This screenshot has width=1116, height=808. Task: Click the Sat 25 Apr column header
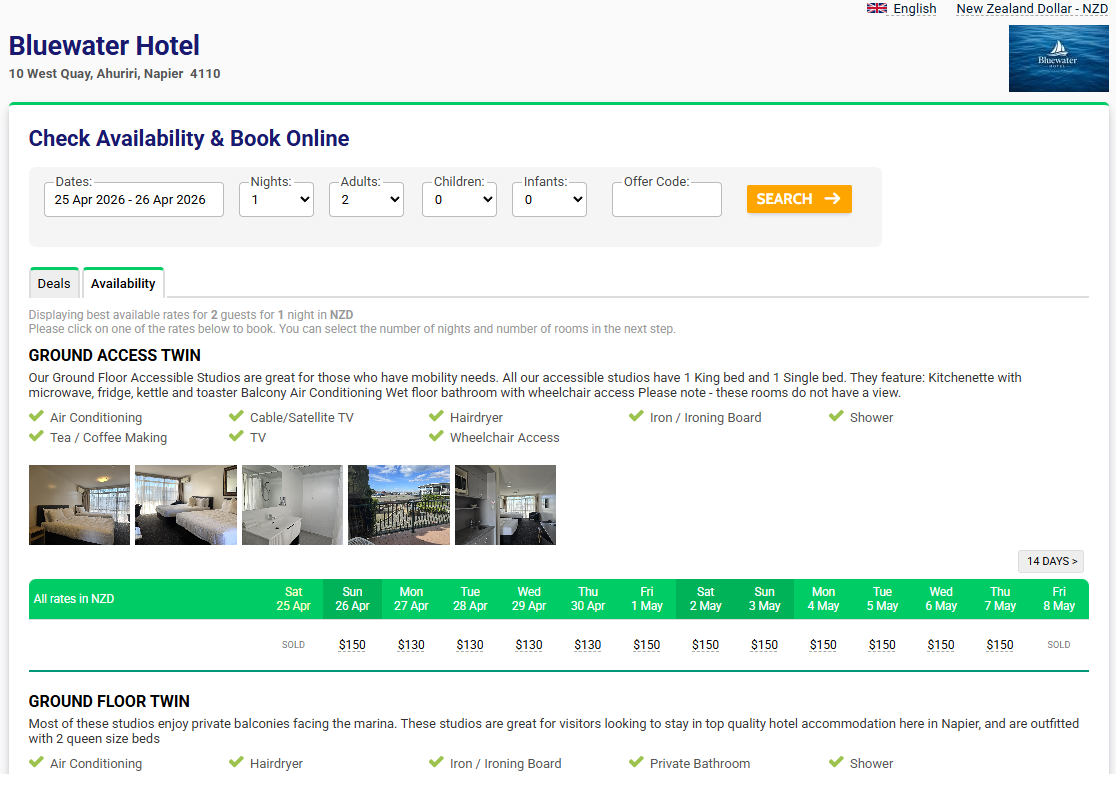[x=293, y=599]
